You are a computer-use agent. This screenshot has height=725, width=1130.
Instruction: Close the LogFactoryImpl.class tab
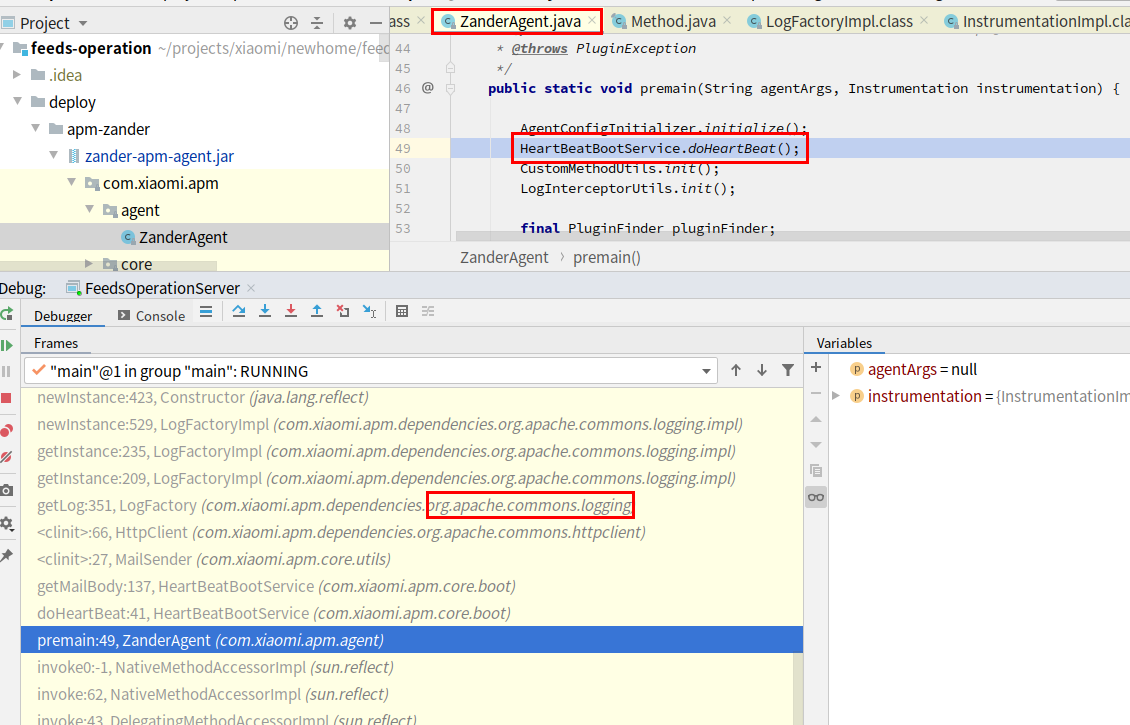pos(924,21)
